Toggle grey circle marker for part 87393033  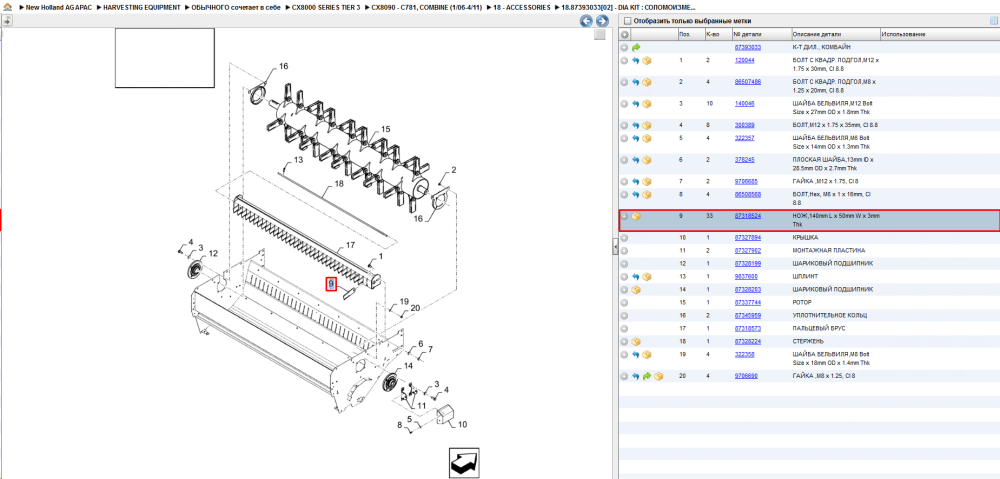624,47
